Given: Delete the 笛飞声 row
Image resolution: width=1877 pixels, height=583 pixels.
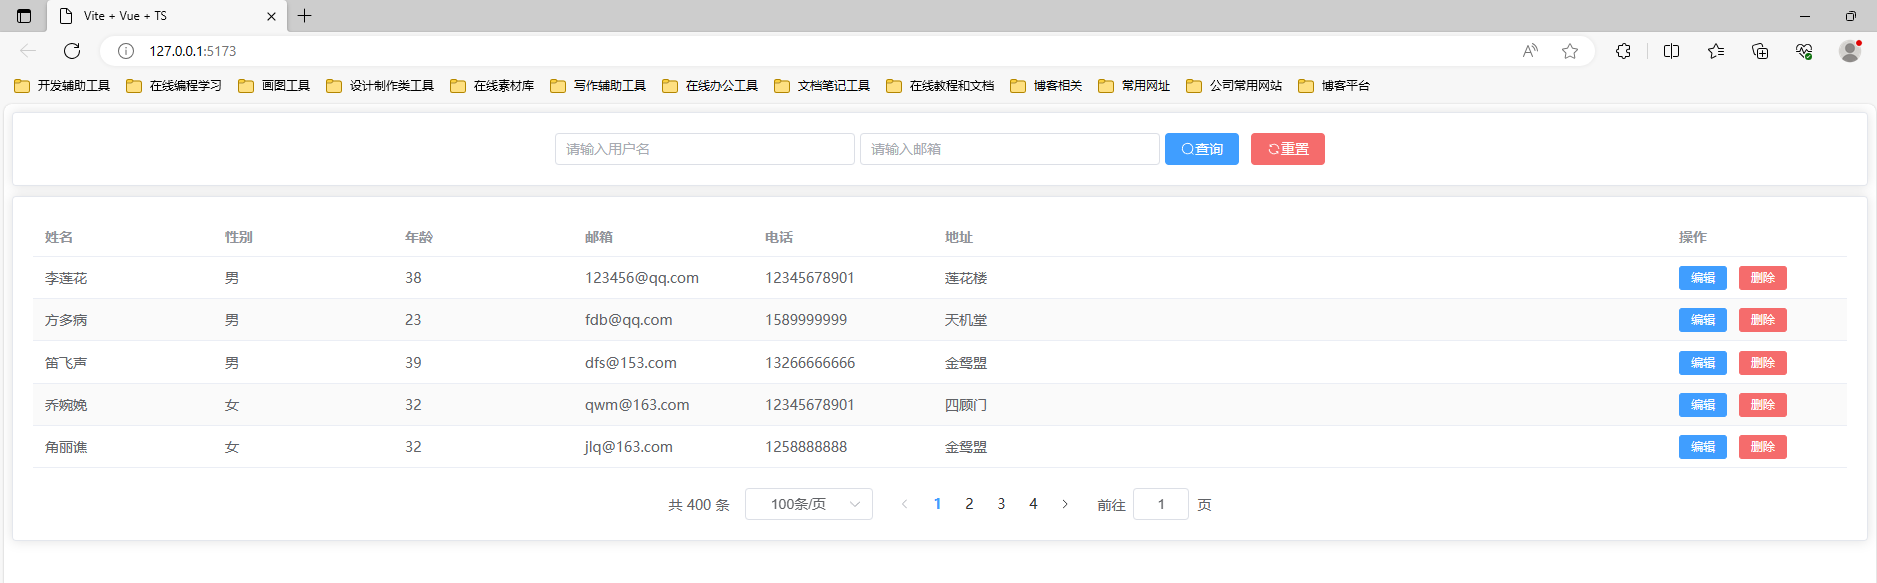Looking at the screenshot, I should (1763, 363).
